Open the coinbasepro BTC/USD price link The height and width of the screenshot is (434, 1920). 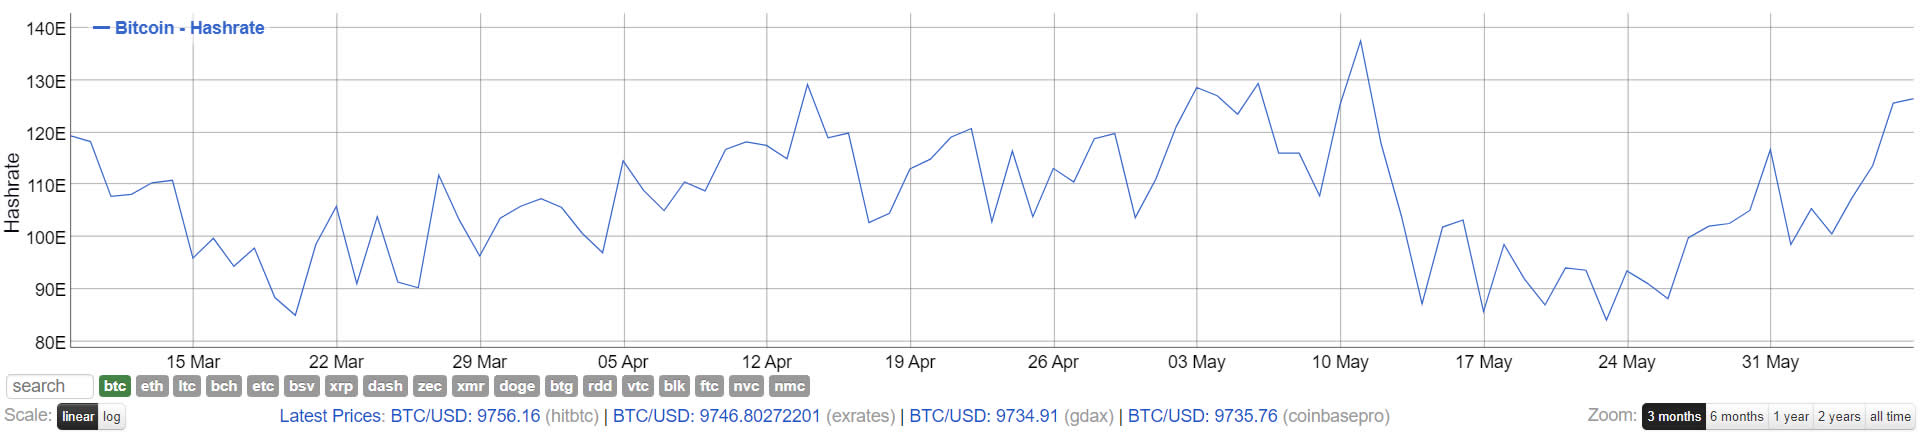tap(1259, 416)
